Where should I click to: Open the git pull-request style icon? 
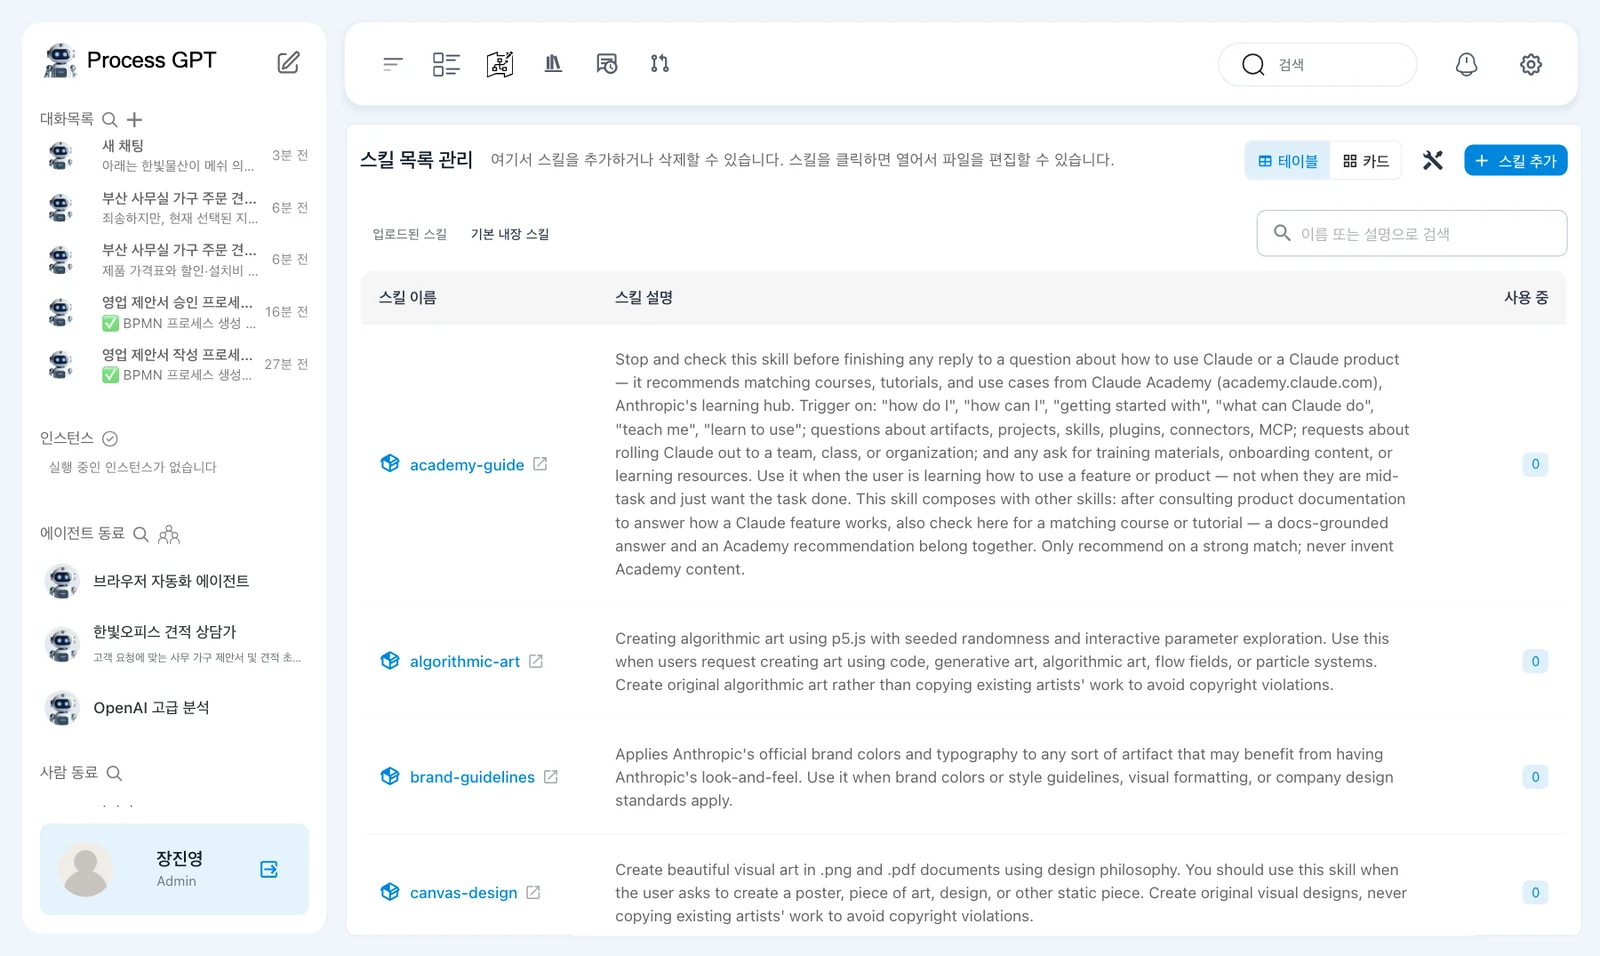[660, 64]
